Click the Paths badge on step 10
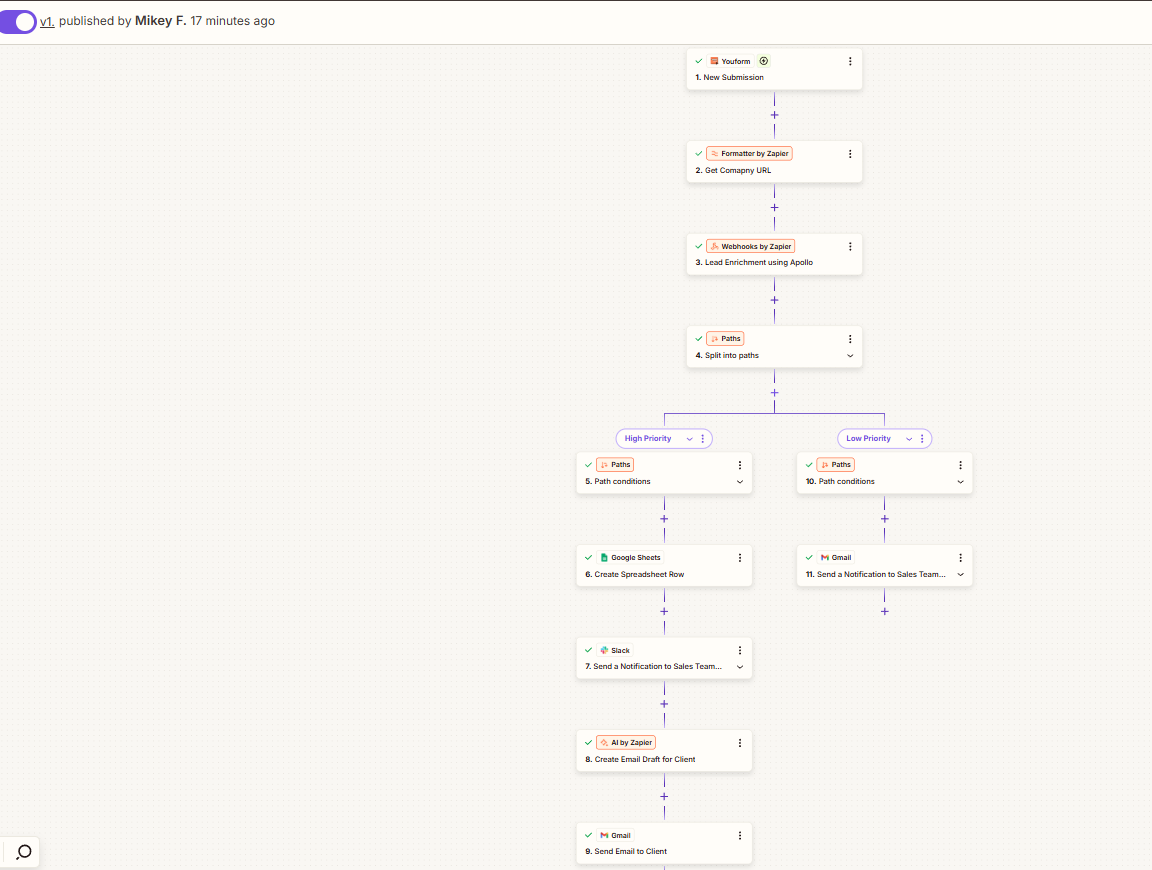The width and height of the screenshot is (1152, 870). (x=835, y=464)
